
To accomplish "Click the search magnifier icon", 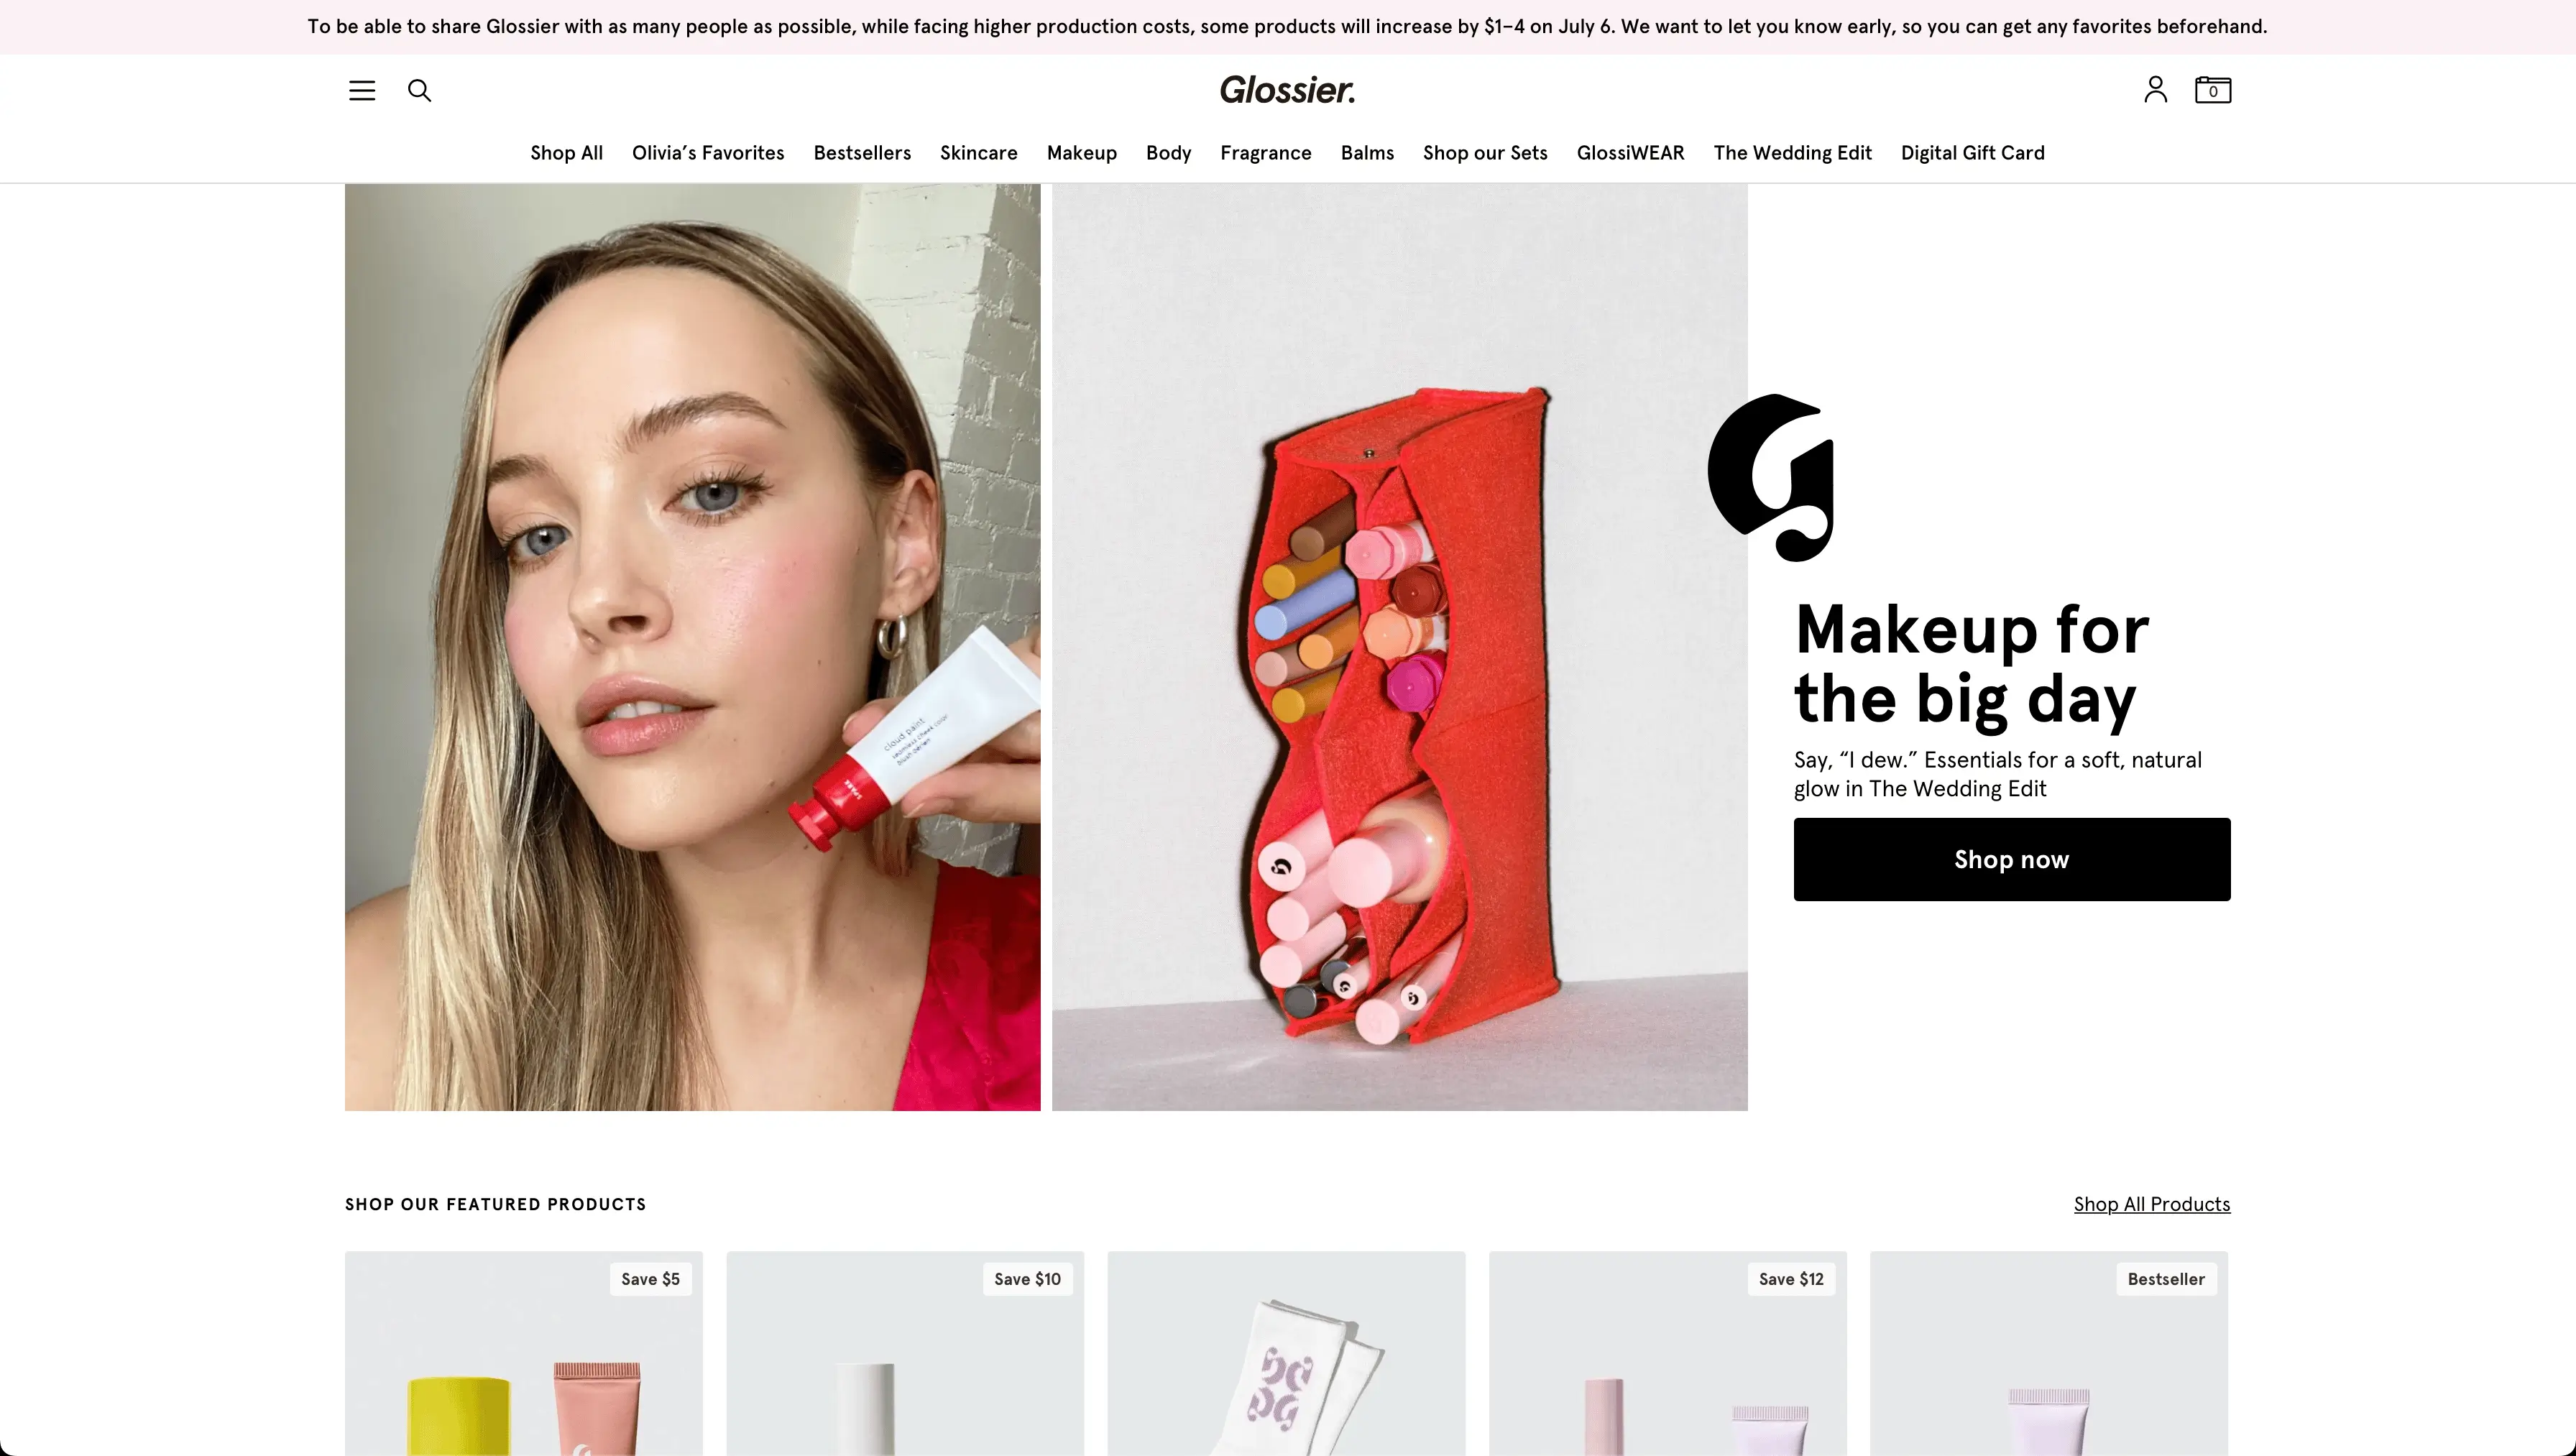I will [x=419, y=90].
